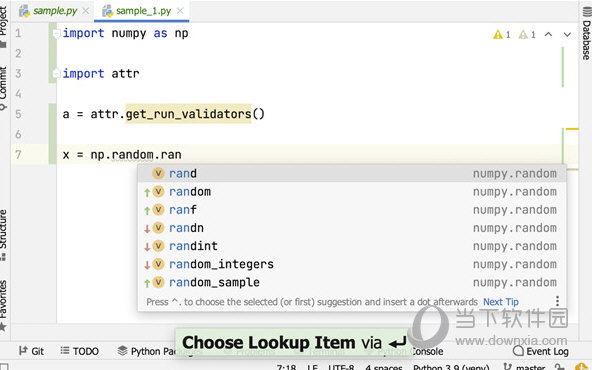Select the random_sample completion suggestion
The width and height of the screenshot is (592, 370).
point(352,282)
